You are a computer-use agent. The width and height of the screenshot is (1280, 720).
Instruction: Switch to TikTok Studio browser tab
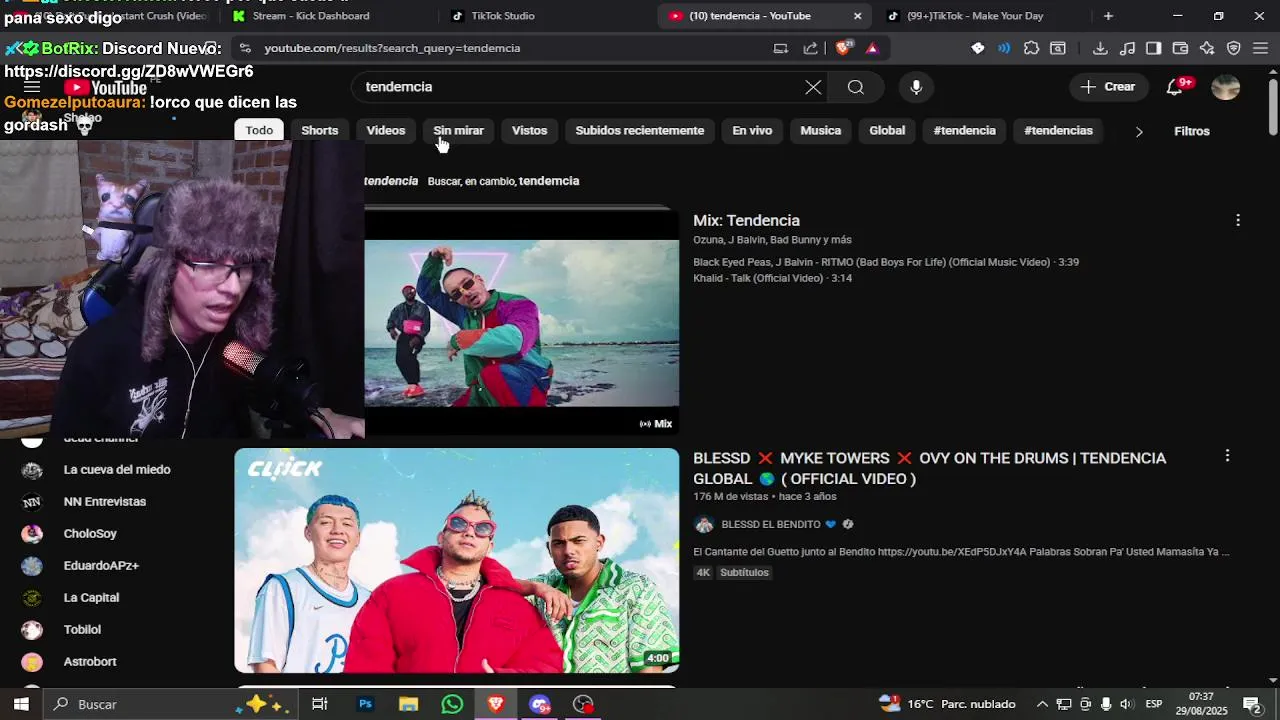click(x=502, y=16)
